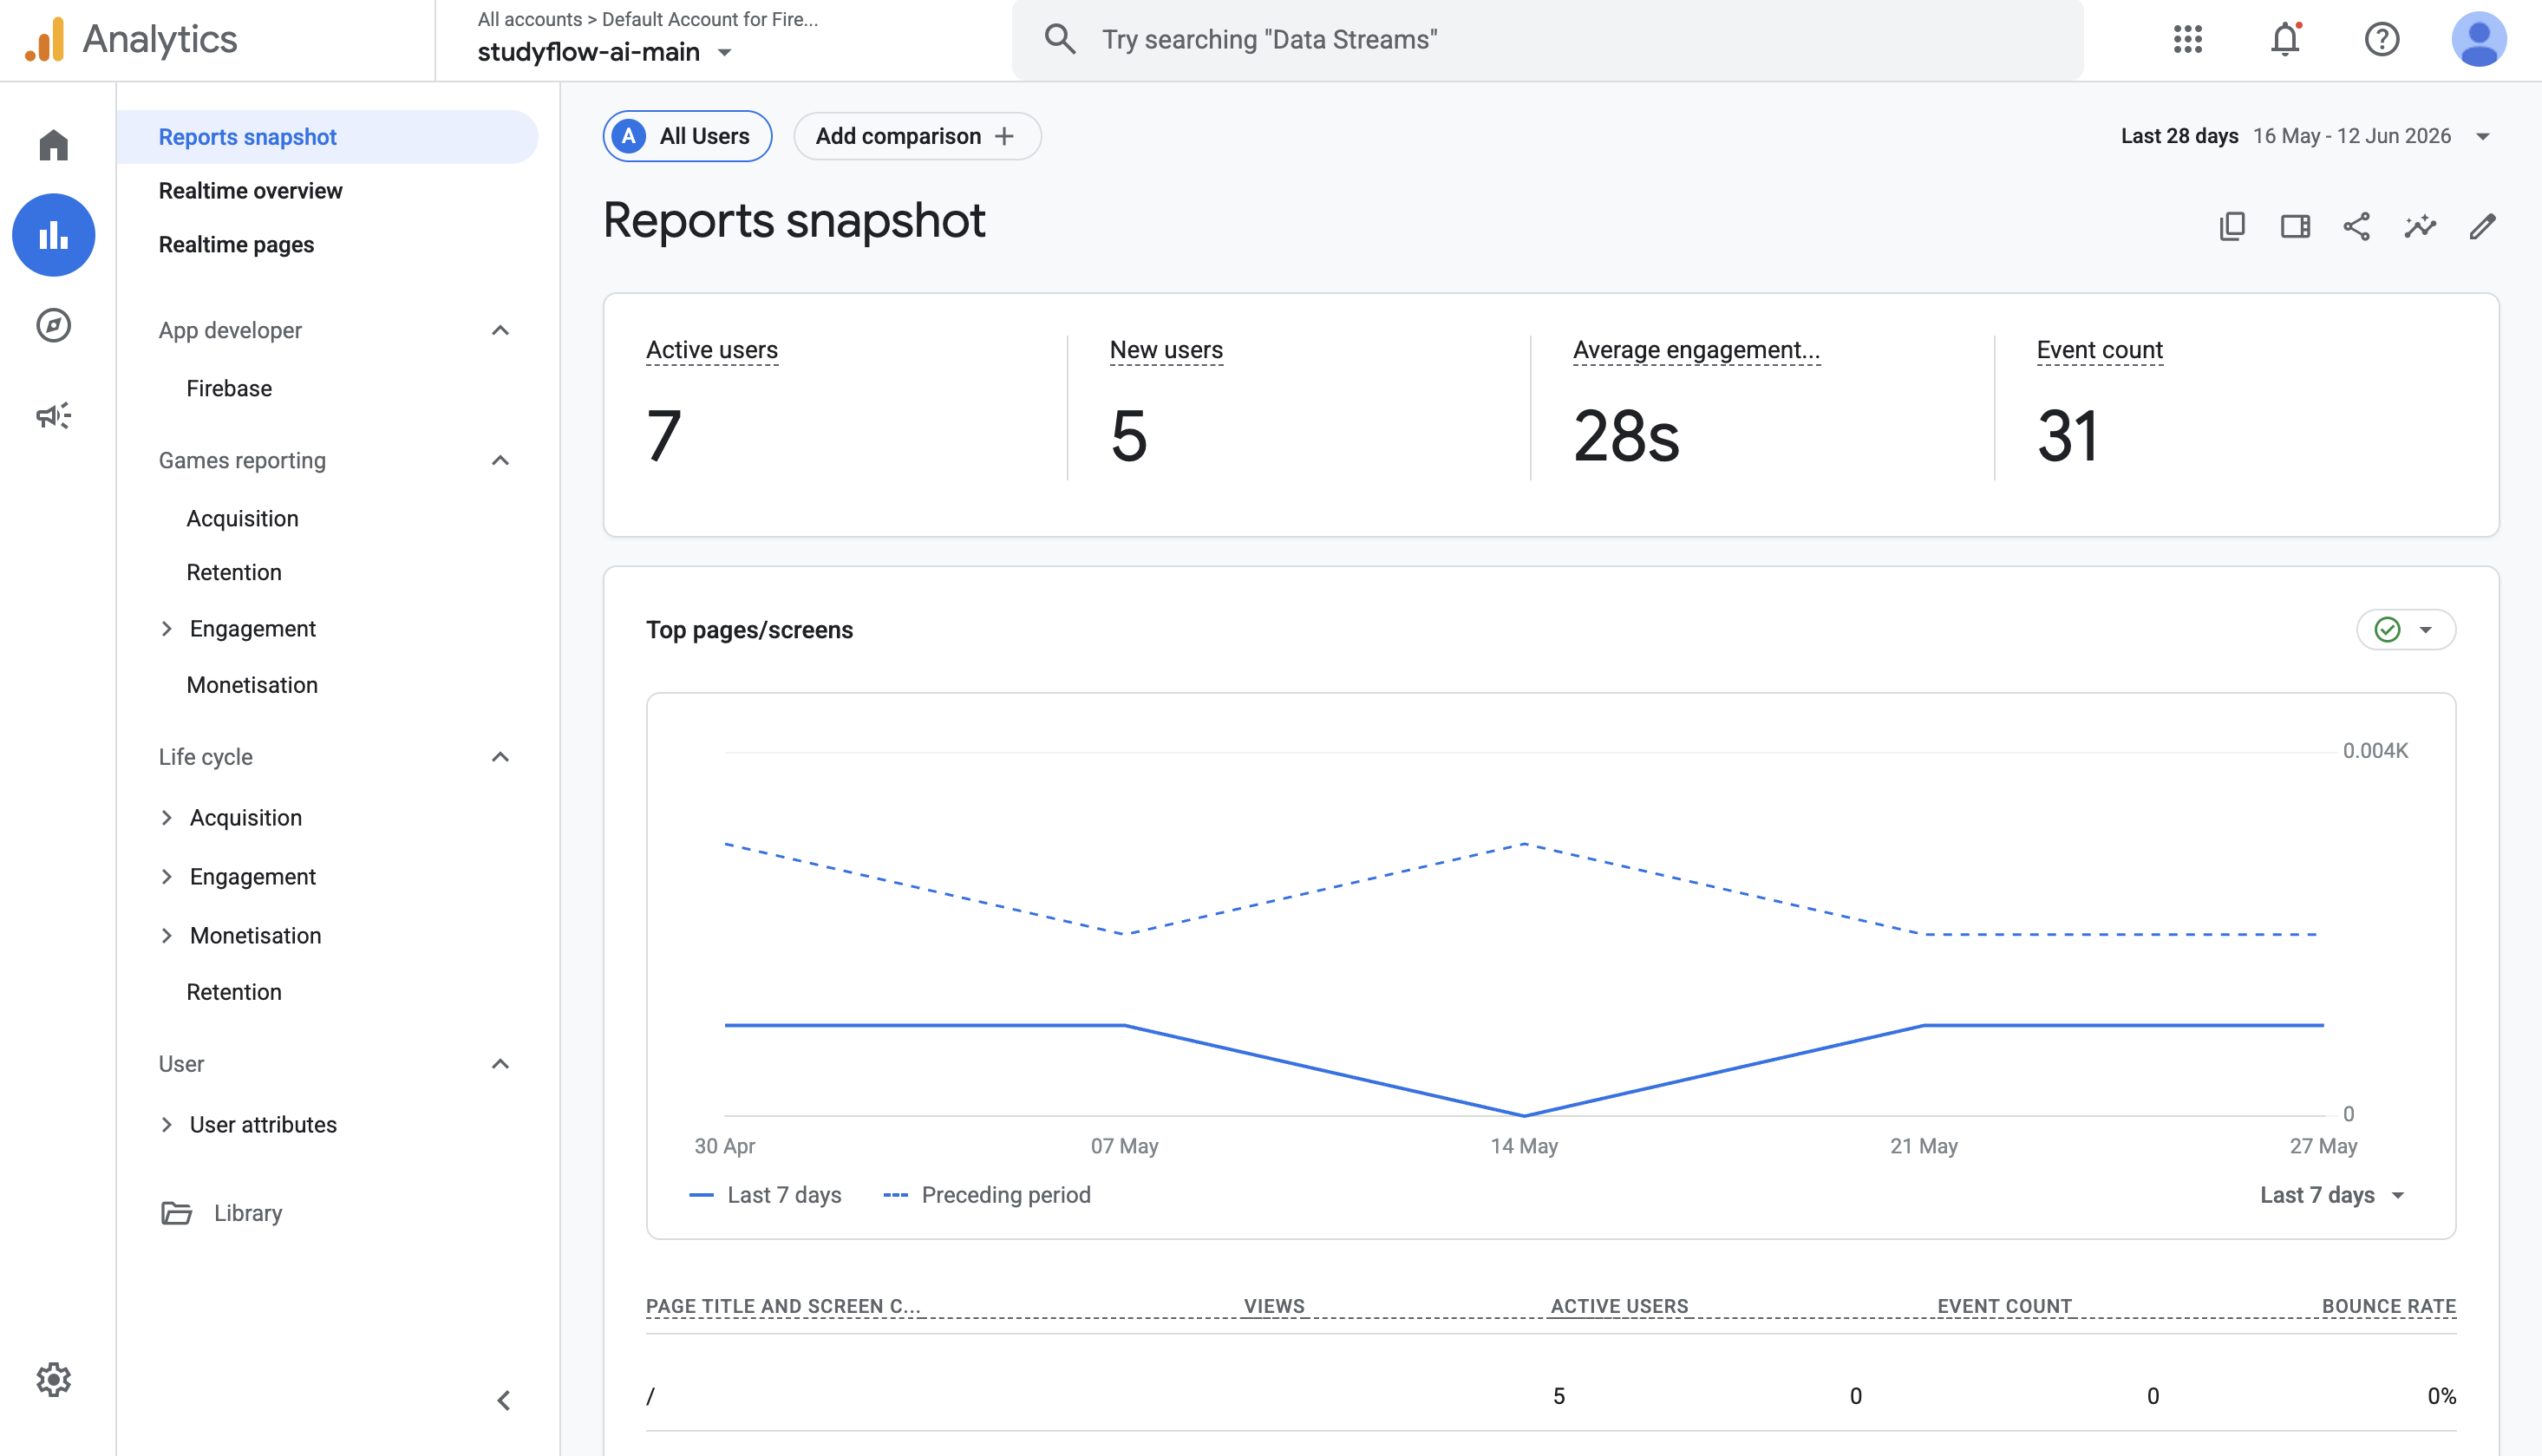2542x1456 pixels.
Task: Open the Advertising megaphone icon
Action: click(x=53, y=415)
